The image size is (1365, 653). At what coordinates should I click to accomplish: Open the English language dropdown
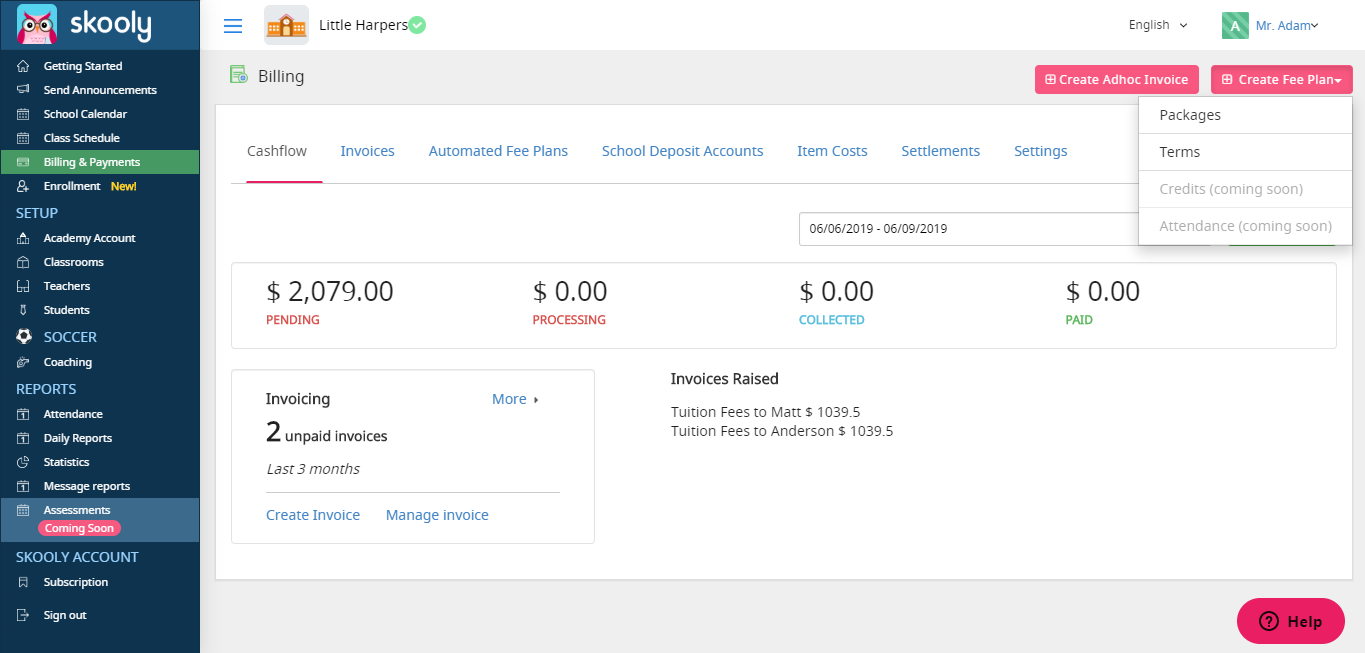(x=1158, y=25)
